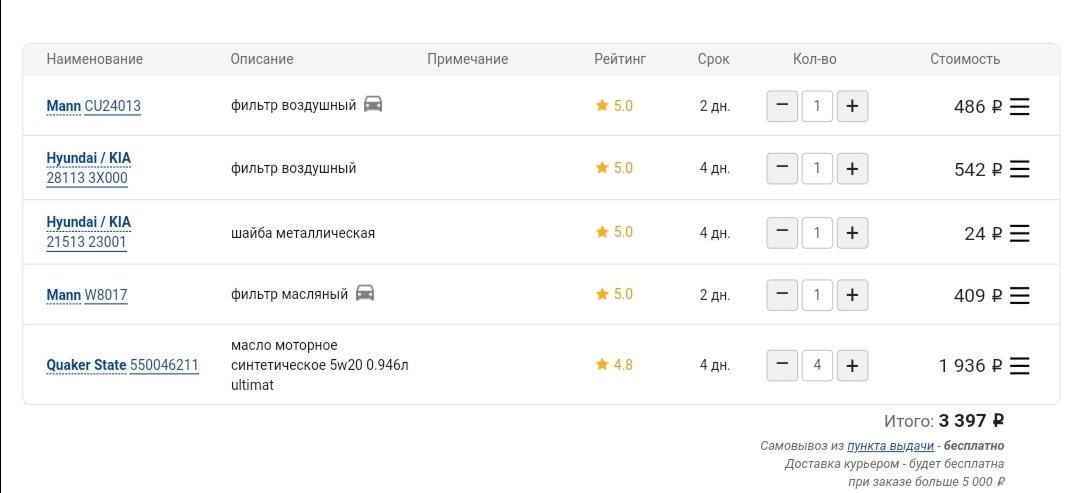The image size is (1080, 493).
Task: Increase quantity of Mann W8017 oil filter
Action: 852,295
